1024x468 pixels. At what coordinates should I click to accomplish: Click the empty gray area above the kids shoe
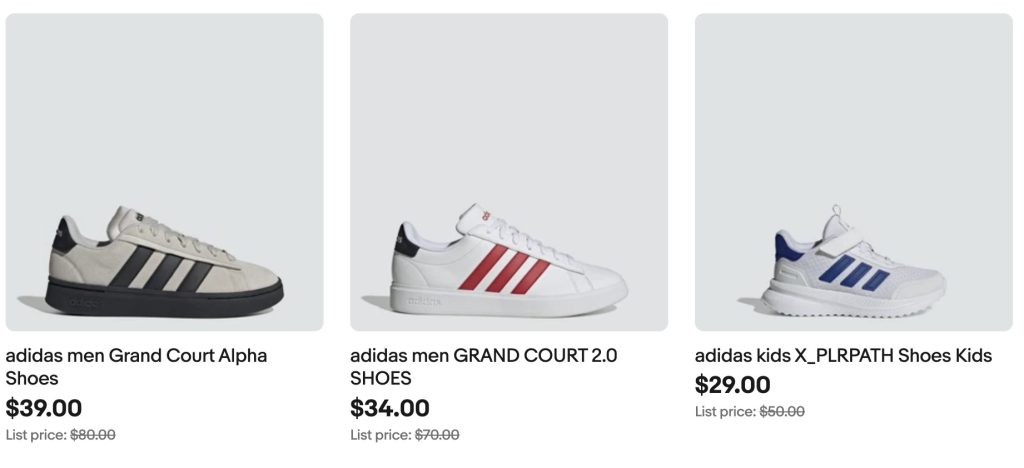click(853, 100)
